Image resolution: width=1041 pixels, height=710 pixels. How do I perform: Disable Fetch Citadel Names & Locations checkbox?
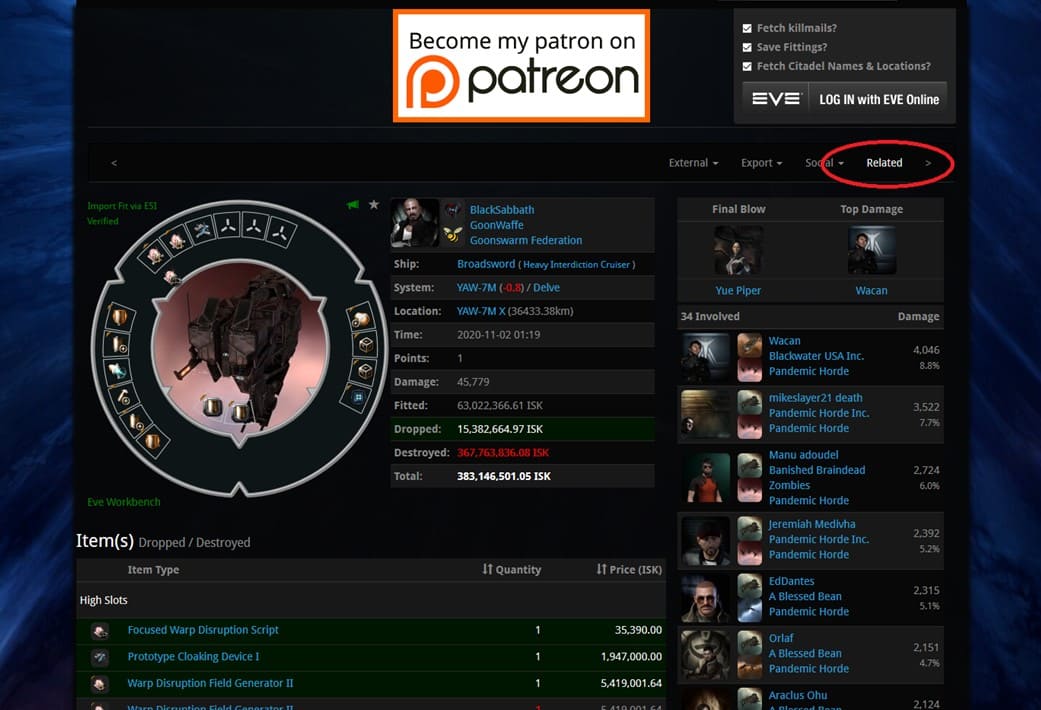pos(747,66)
